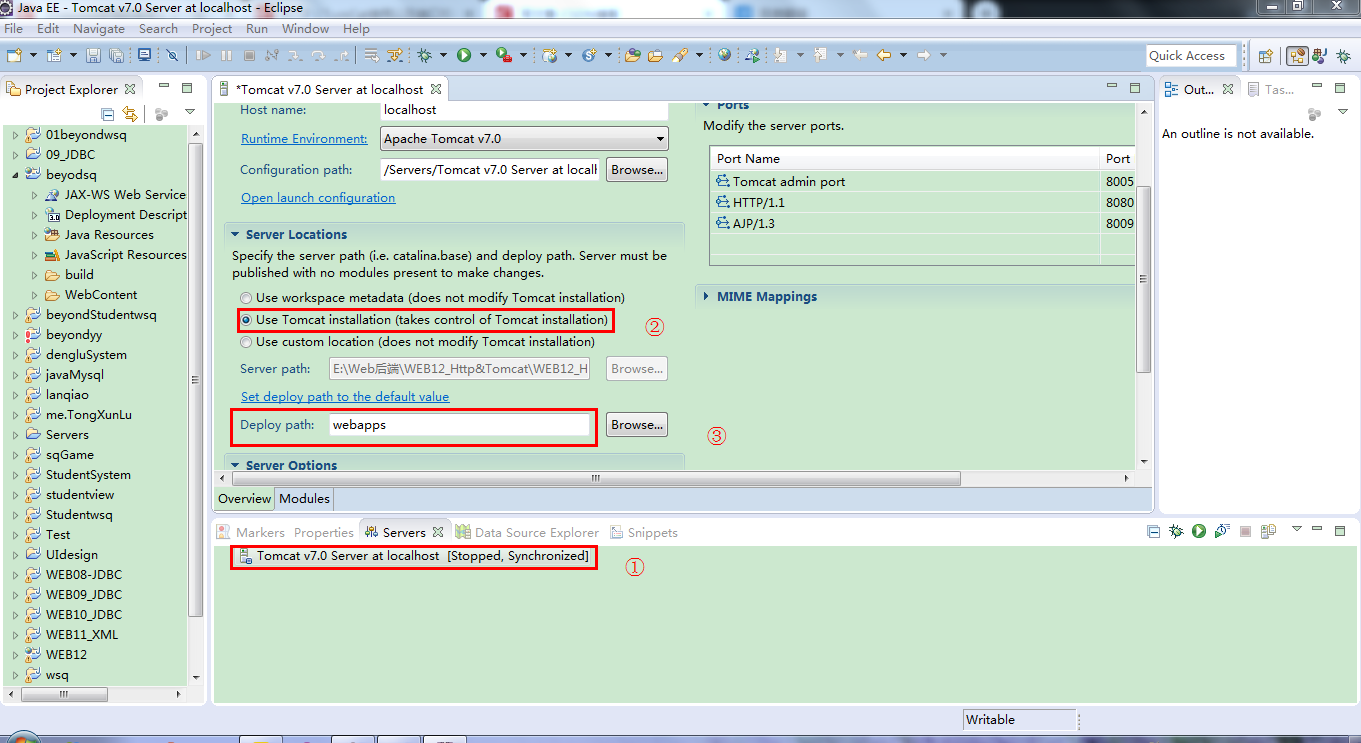Image resolution: width=1361 pixels, height=743 pixels.
Task: Click Set deploy path to default value link
Action: [x=345, y=397]
